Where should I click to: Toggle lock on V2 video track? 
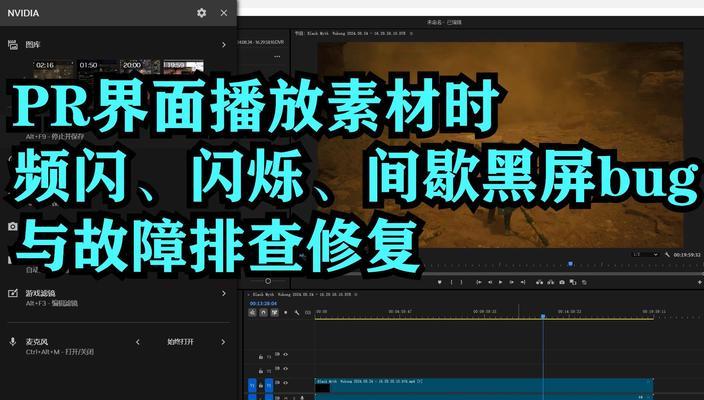[260, 371]
